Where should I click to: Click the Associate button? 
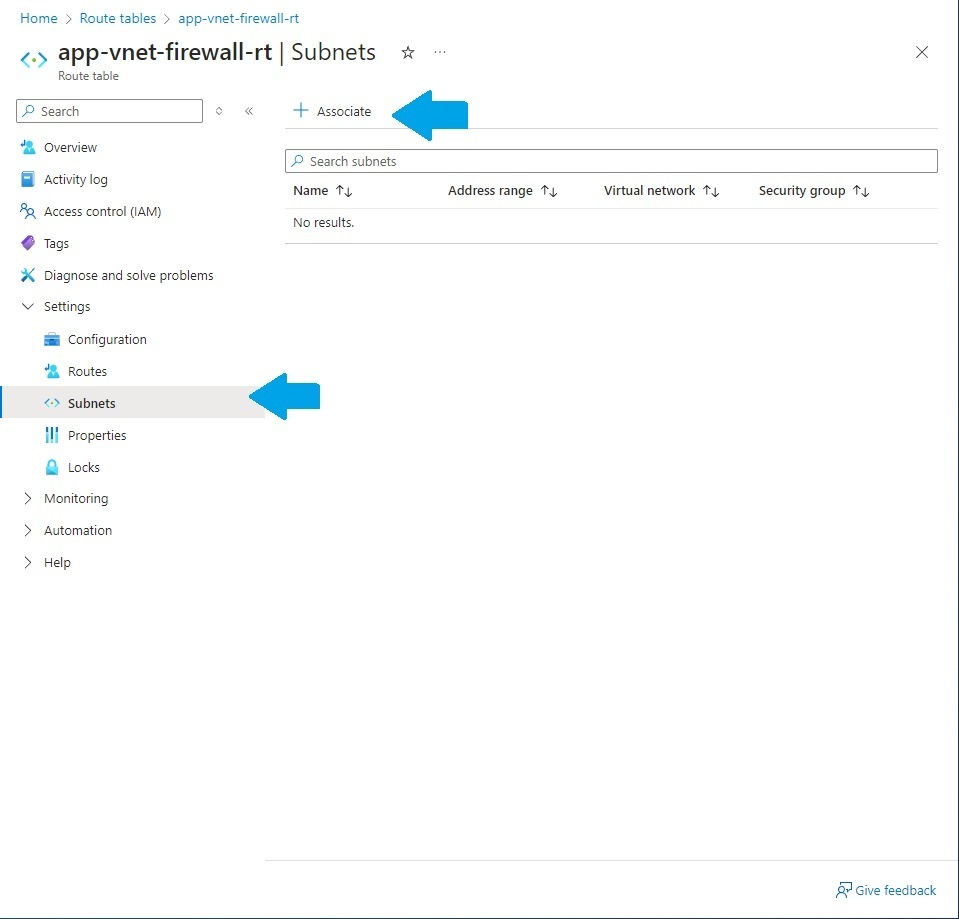coord(332,111)
